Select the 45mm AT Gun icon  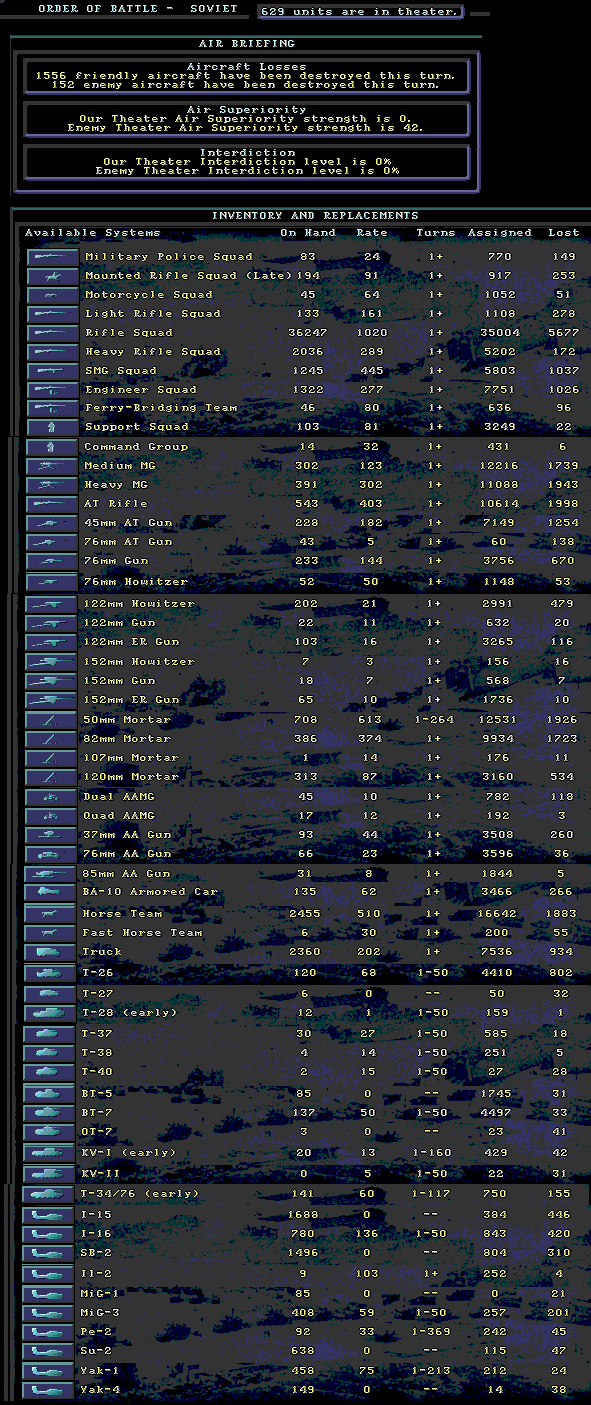click(x=51, y=523)
